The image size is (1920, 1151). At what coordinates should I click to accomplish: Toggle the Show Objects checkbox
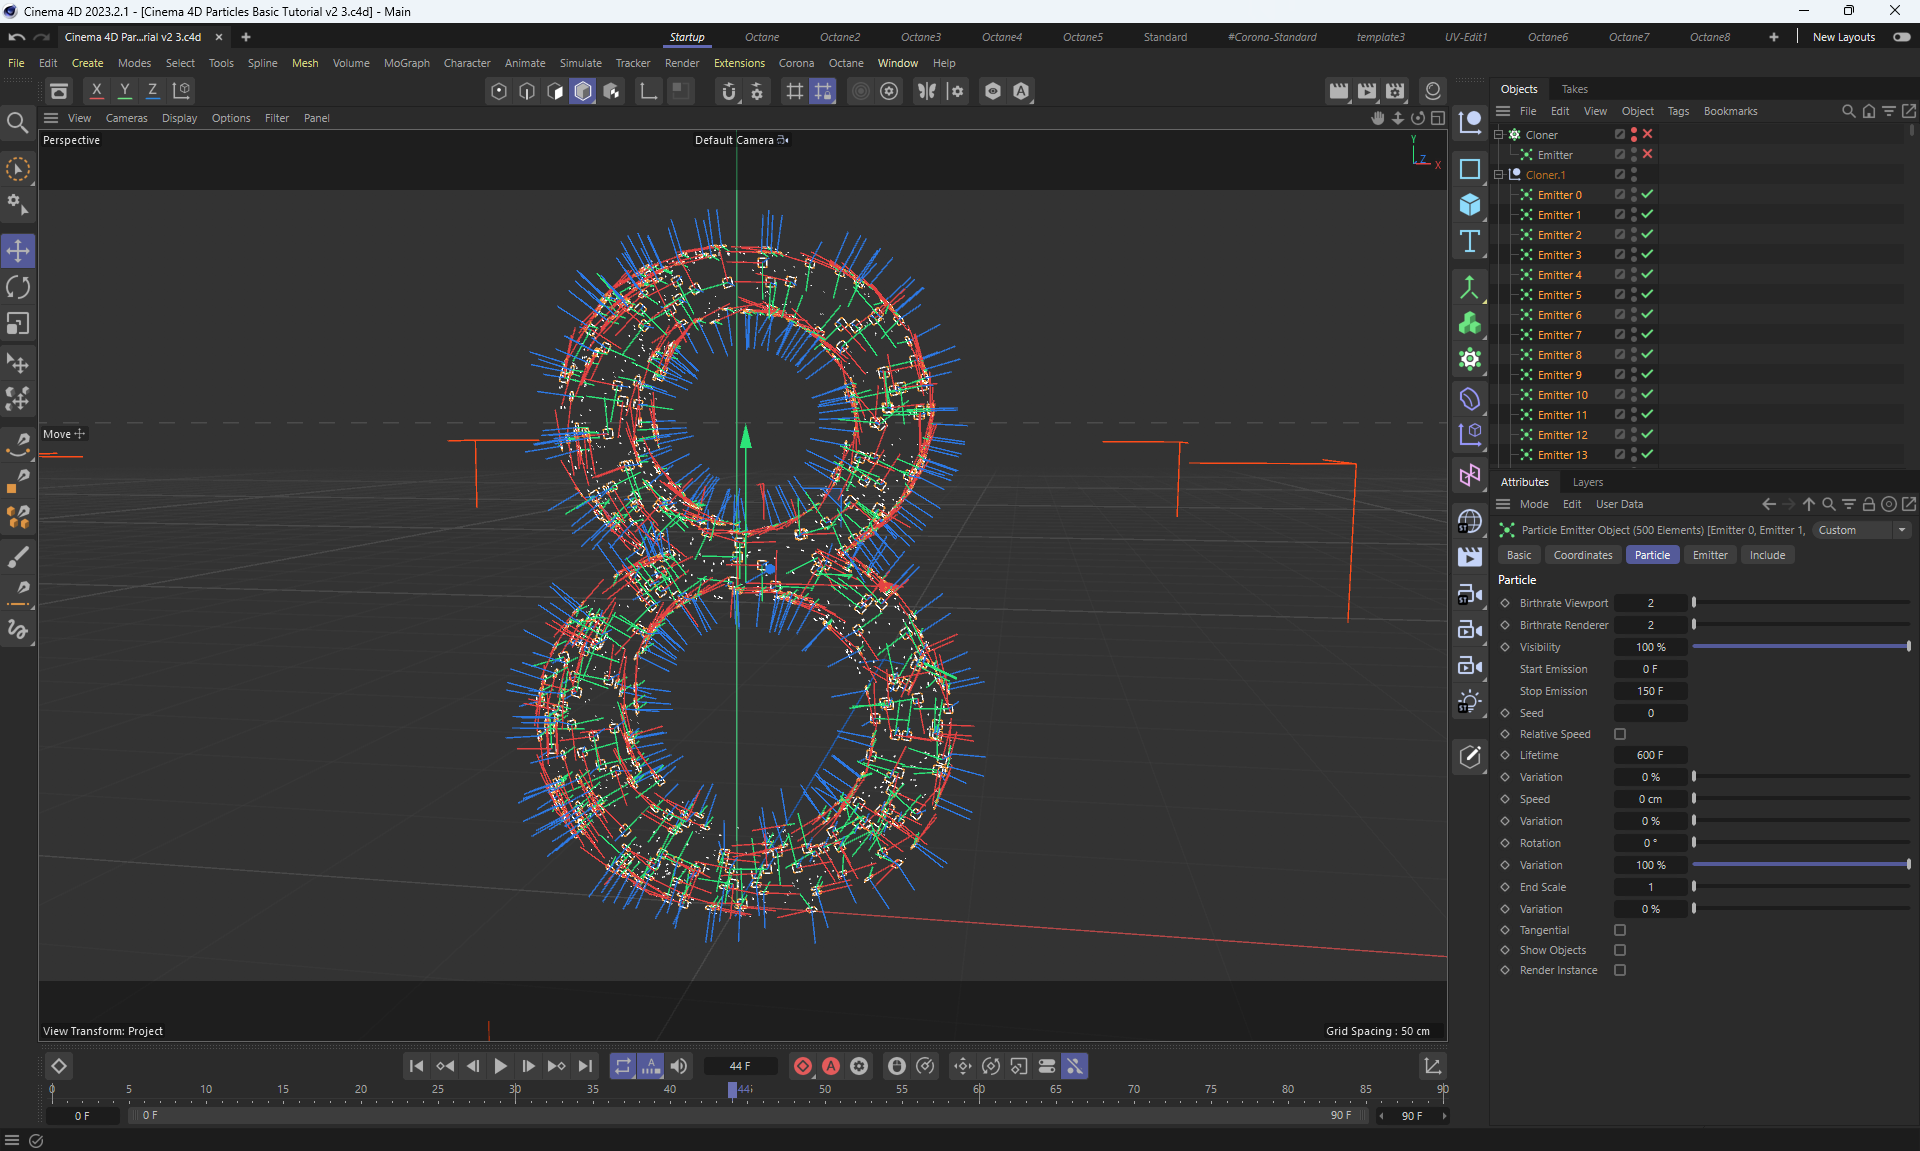[x=1620, y=950]
